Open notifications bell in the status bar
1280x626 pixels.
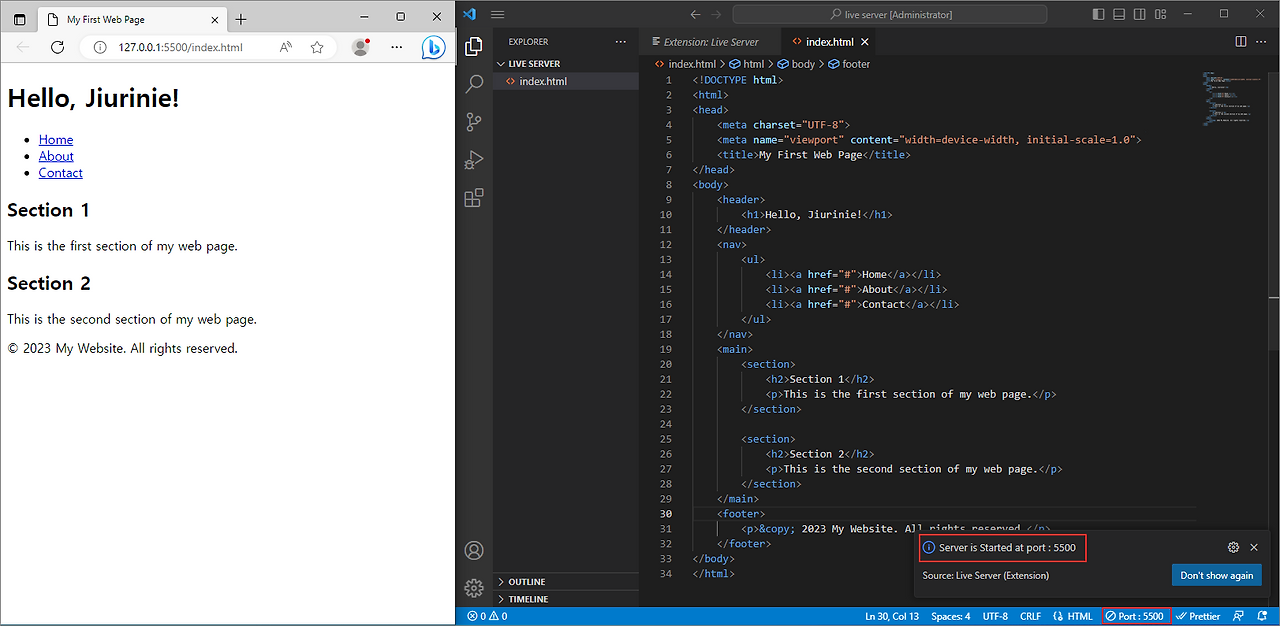pyautogui.click(x=1263, y=616)
